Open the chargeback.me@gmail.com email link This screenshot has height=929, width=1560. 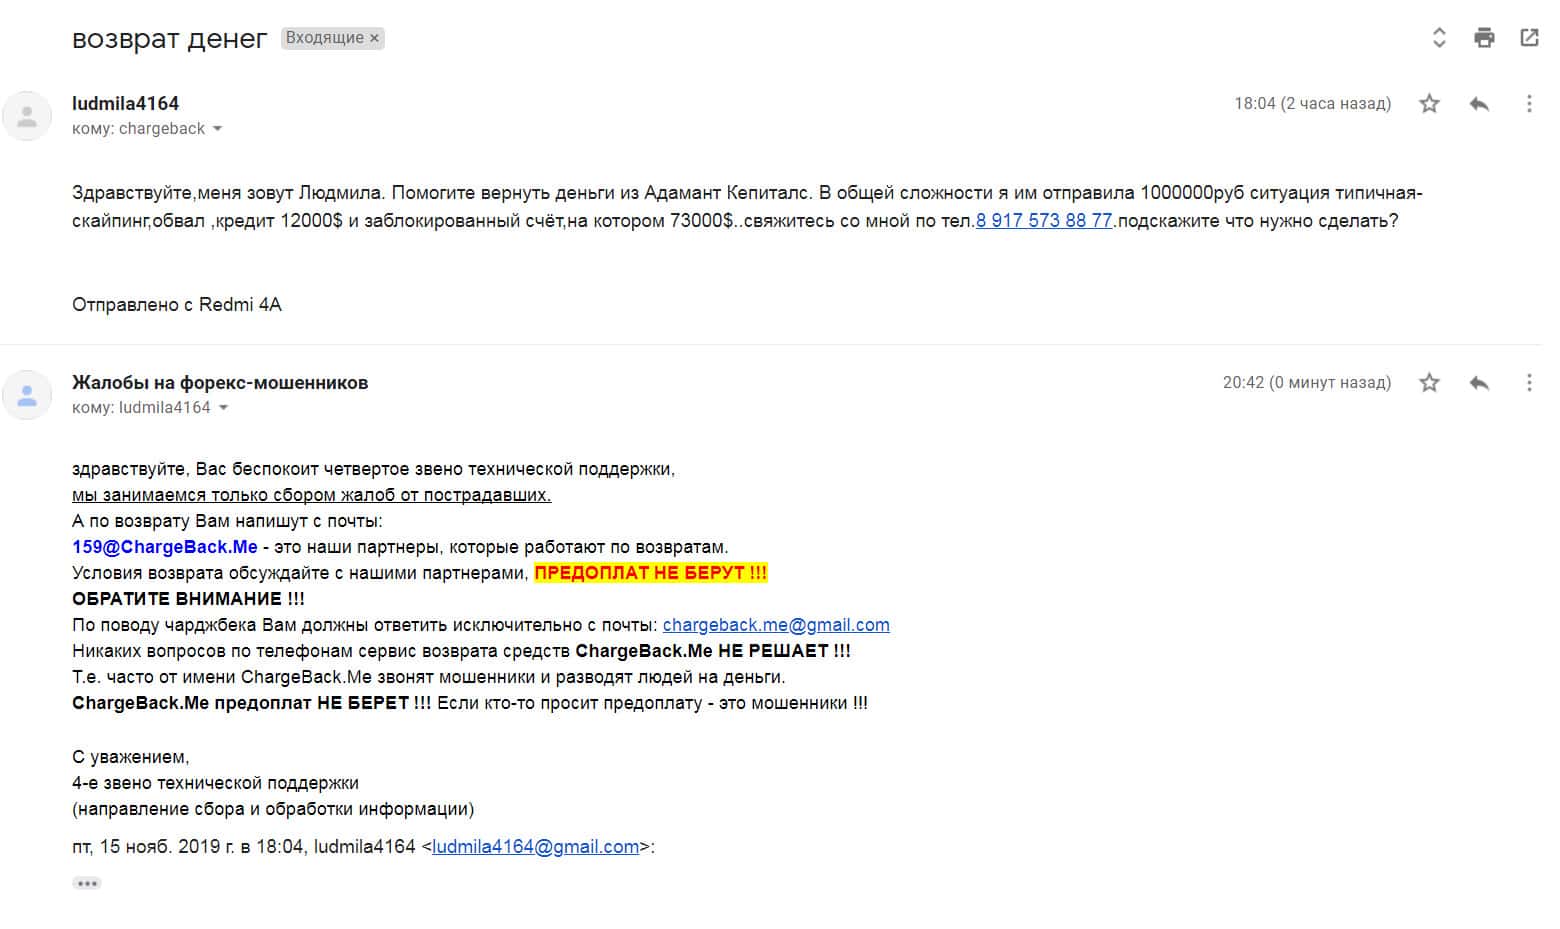coord(776,625)
